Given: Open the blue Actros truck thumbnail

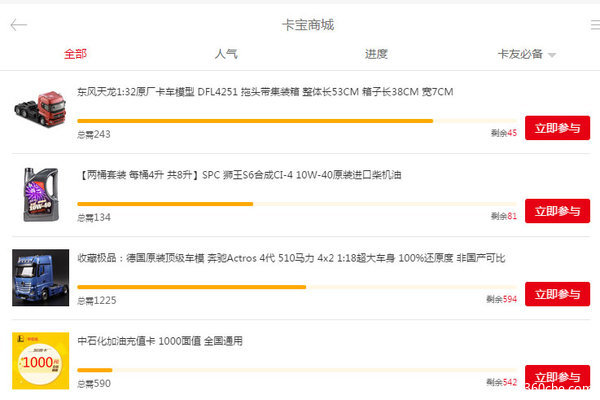Looking at the screenshot, I should (x=41, y=276).
